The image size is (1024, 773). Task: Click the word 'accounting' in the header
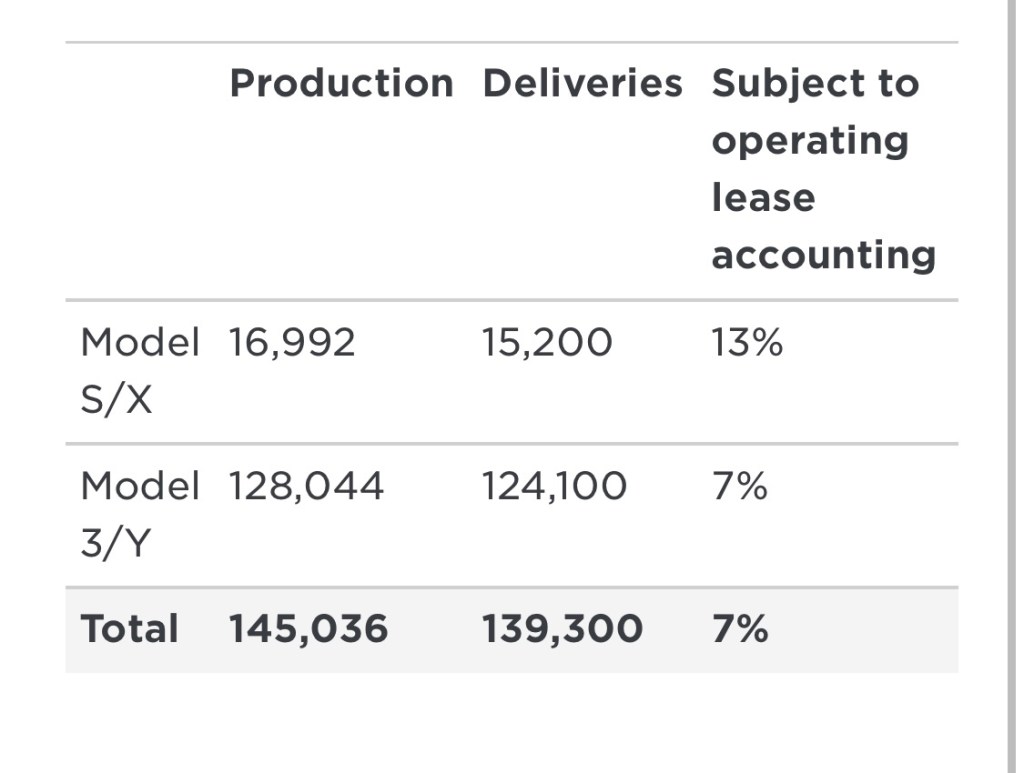click(x=823, y=256)
